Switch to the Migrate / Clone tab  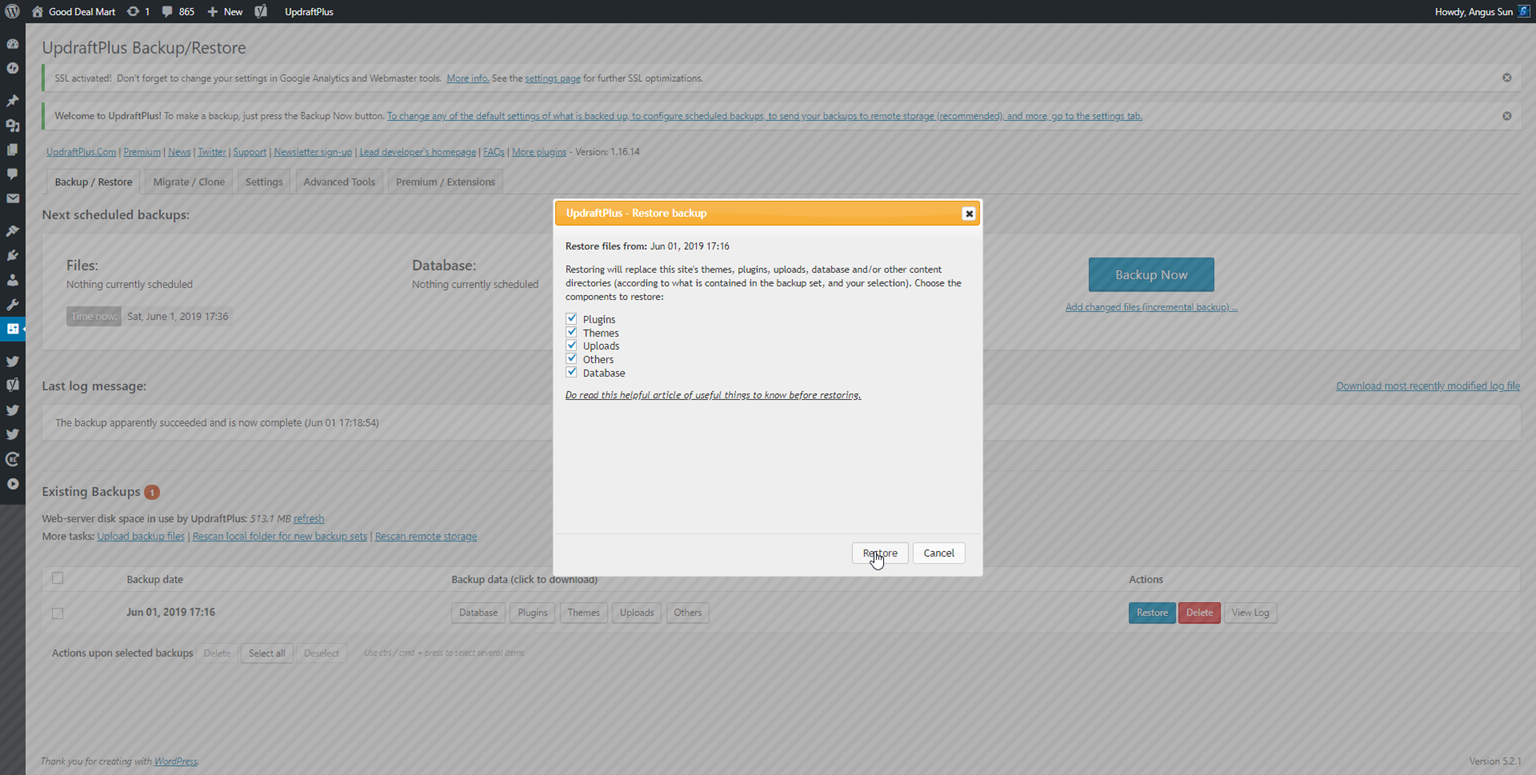189,182
